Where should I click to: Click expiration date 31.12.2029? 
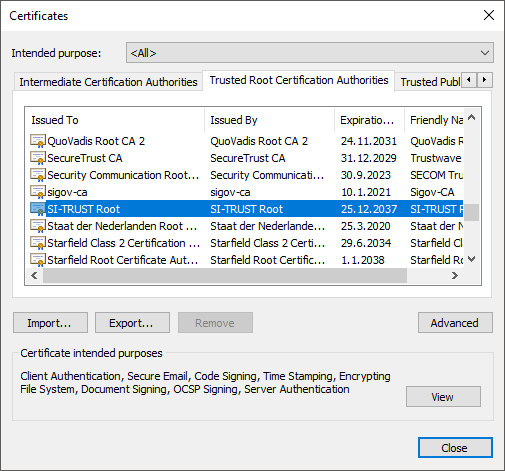pyautogui.click(x=369, y=158)
